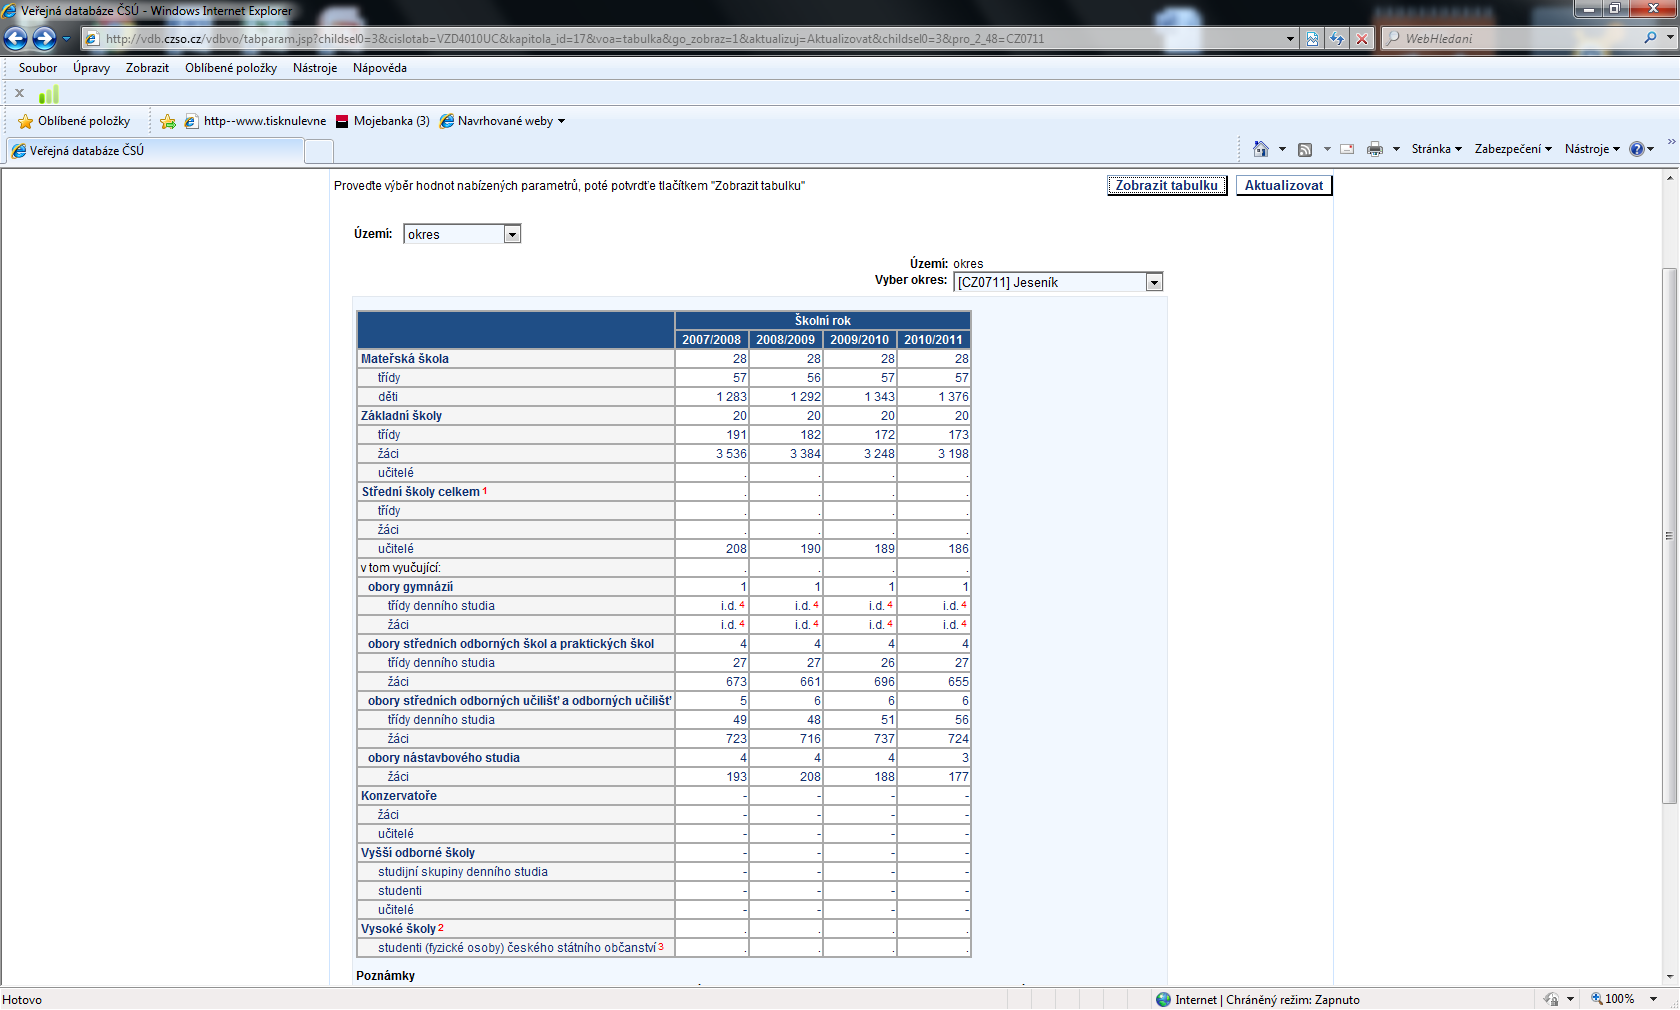The image size is (1680, 1010).
Task: Go forward with the Forward arrow button
Action: point(44,38)
